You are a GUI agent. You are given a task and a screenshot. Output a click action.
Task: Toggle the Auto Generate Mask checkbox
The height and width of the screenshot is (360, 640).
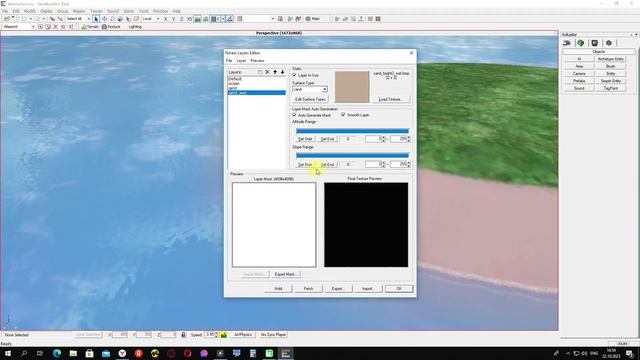pos(294,115)
